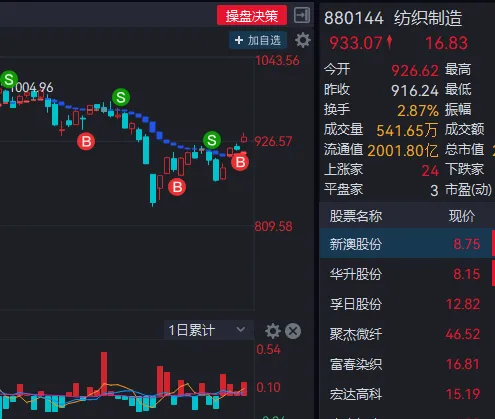Open the 1日累计 dropdown

208,330
